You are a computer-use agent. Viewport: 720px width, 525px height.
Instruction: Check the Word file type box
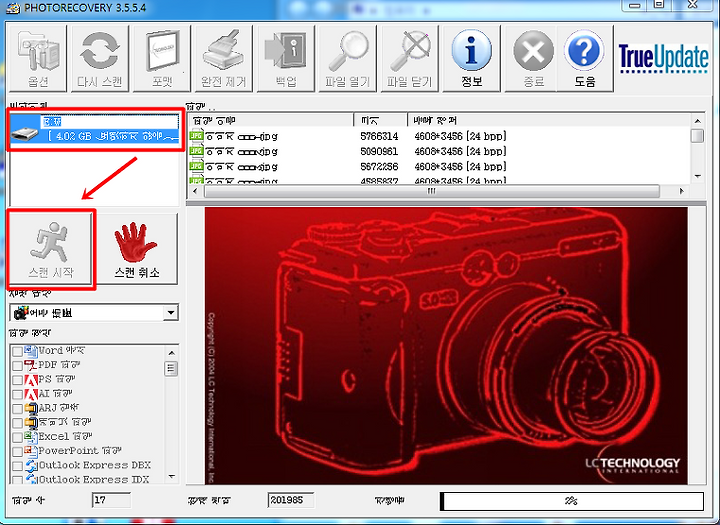click(x=17, y=352)
